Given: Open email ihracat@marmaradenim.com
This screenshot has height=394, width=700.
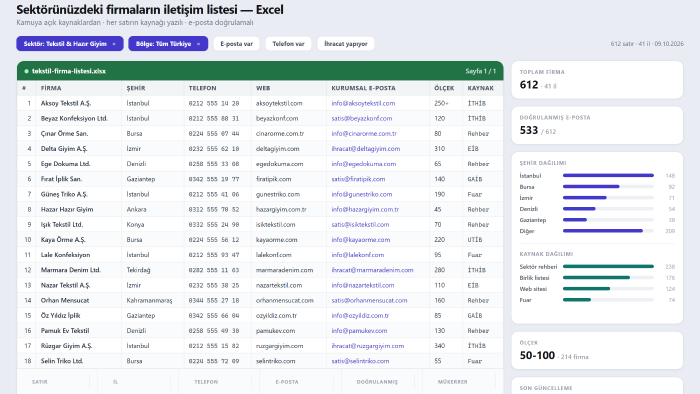Looking at the screenshot, I should pos(372,270).
